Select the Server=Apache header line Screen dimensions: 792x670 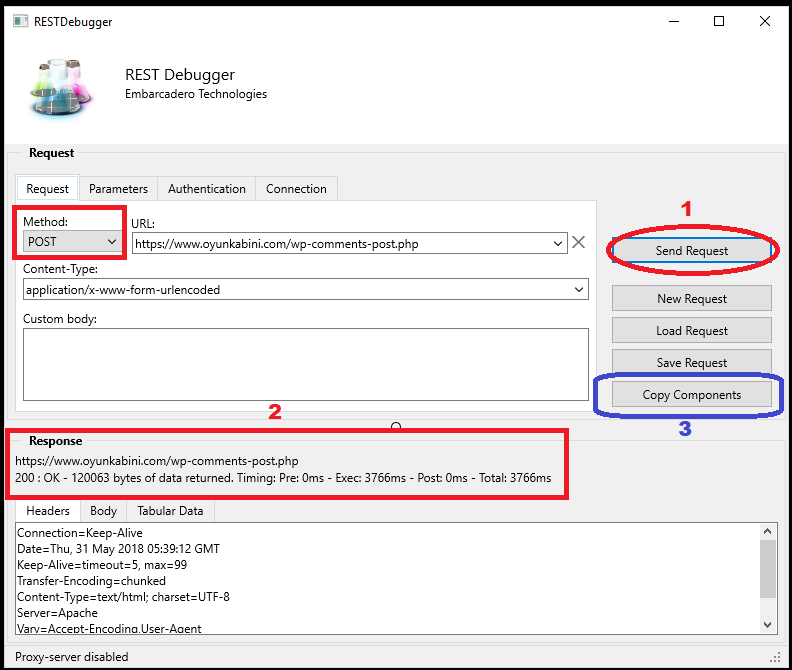58,613
